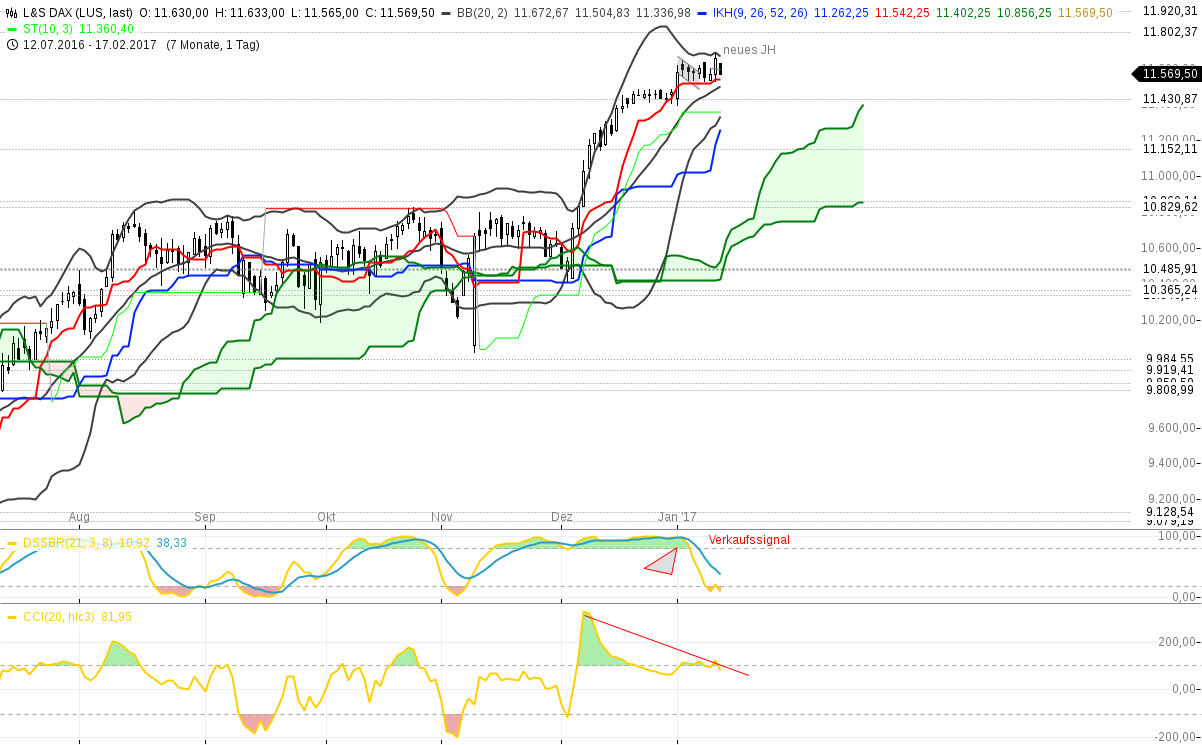Click the 'neues JH' annotation text
This screenshot has width=1202, height=745.
(x=749, y=50)
